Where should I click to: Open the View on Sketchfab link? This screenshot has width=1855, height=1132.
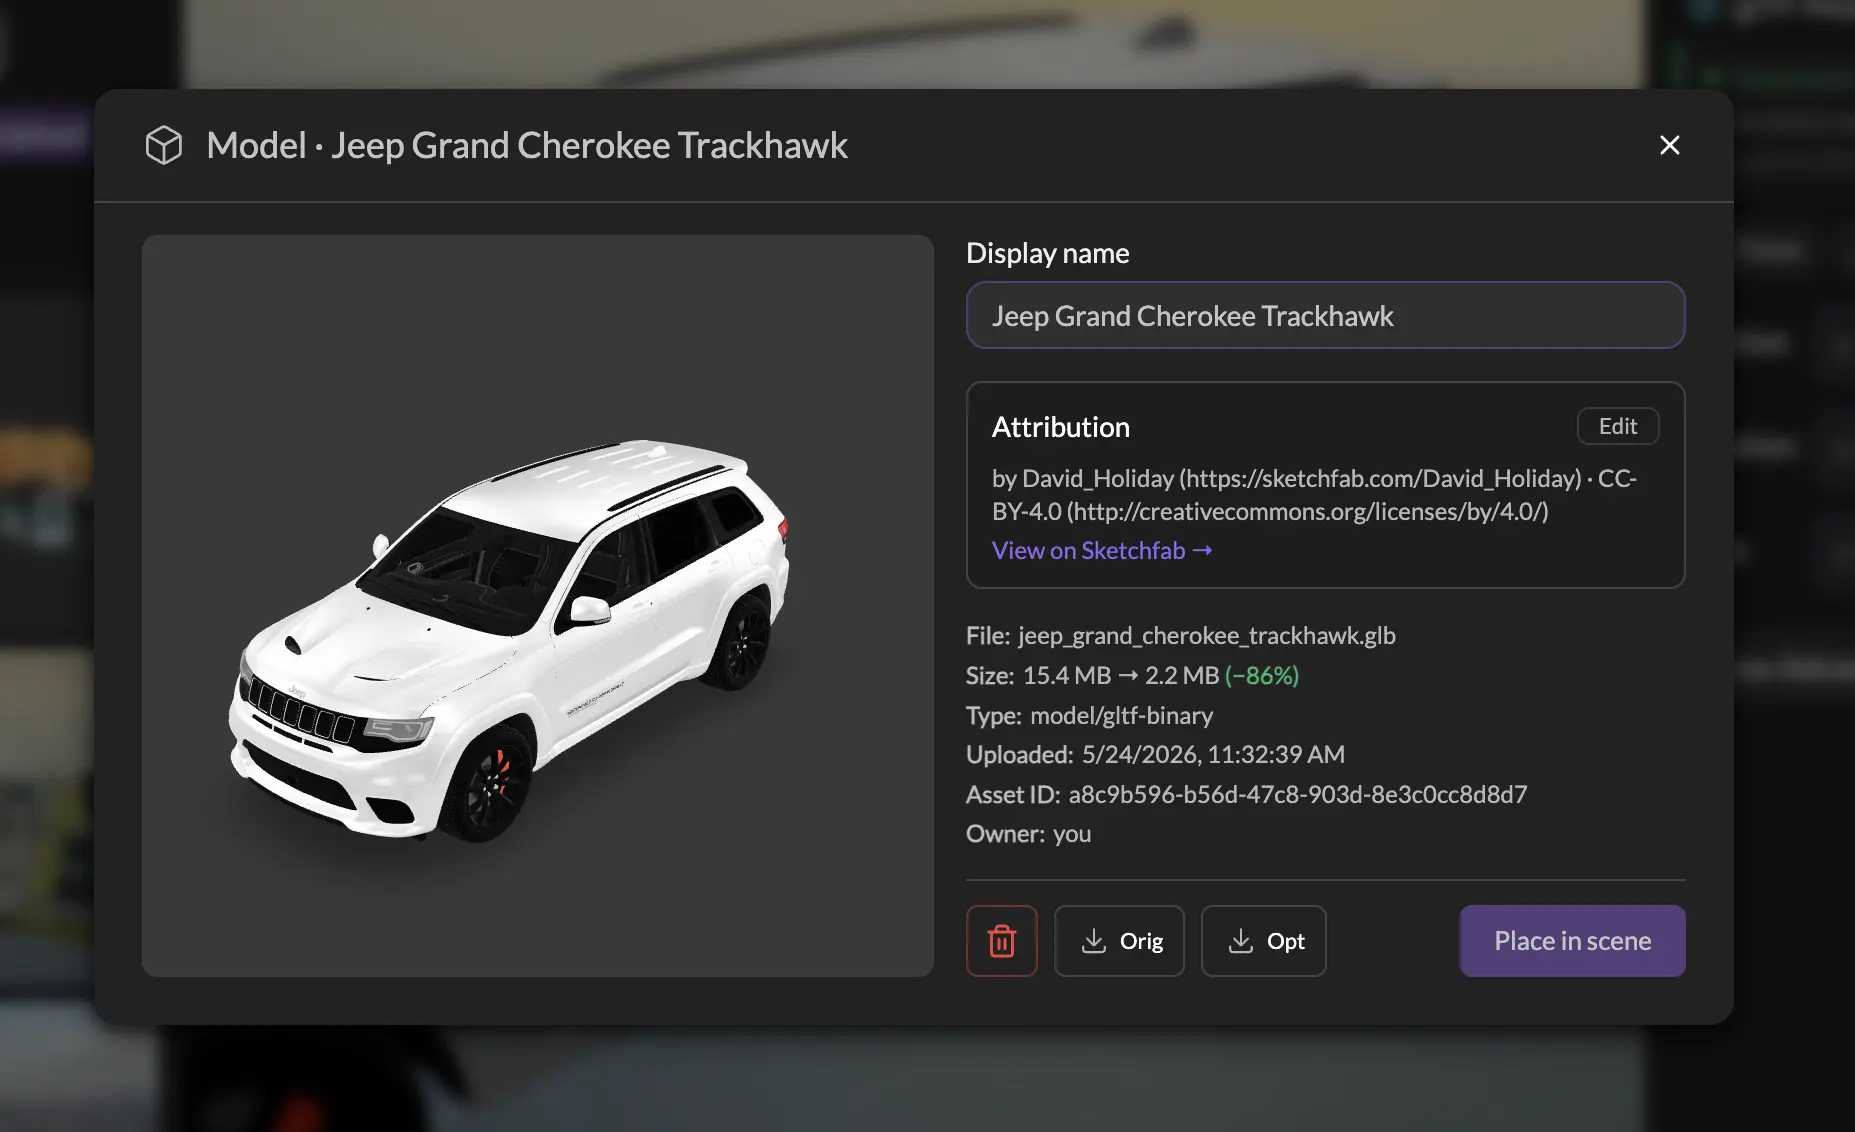pyautogui.click(x=1102, y=551)
